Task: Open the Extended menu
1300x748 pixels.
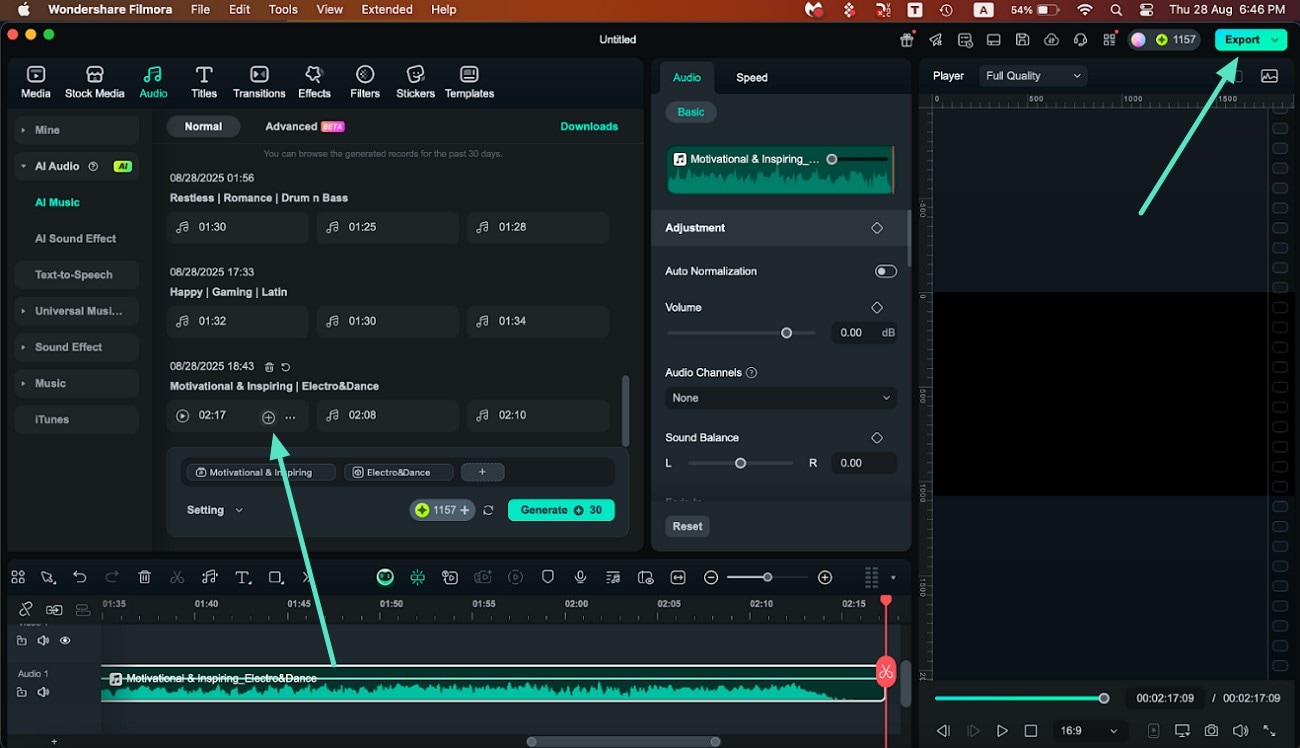Action: click(387, 10)
